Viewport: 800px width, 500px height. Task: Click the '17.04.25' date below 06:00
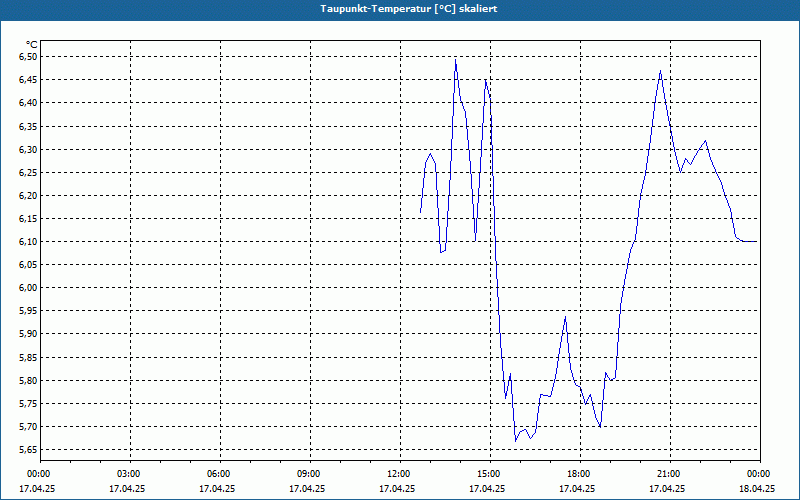(217, 489)
